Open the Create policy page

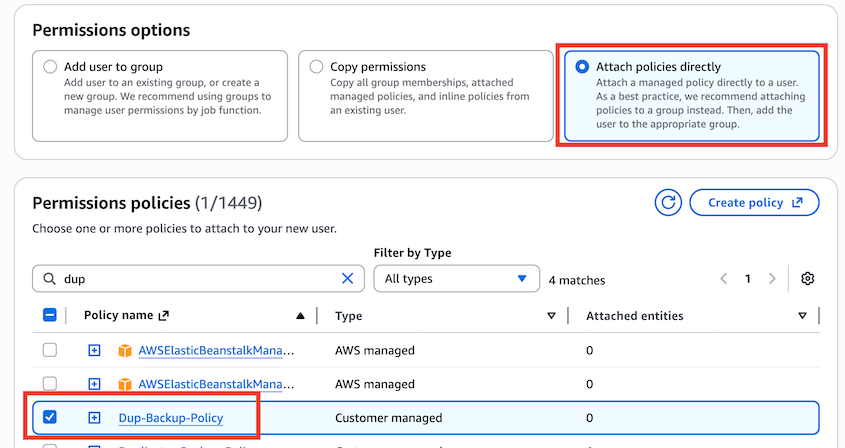tap(754, 203)
